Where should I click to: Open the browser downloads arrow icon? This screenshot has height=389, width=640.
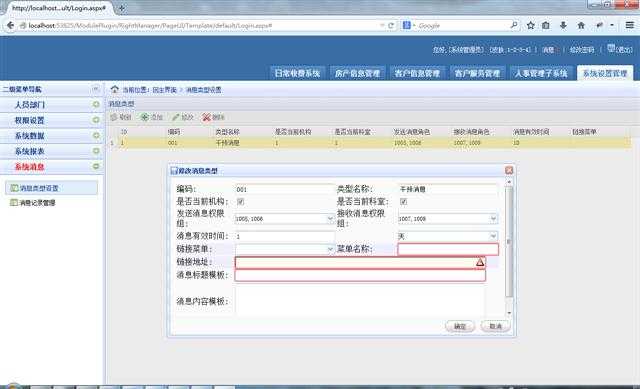[x=563, y=25]
